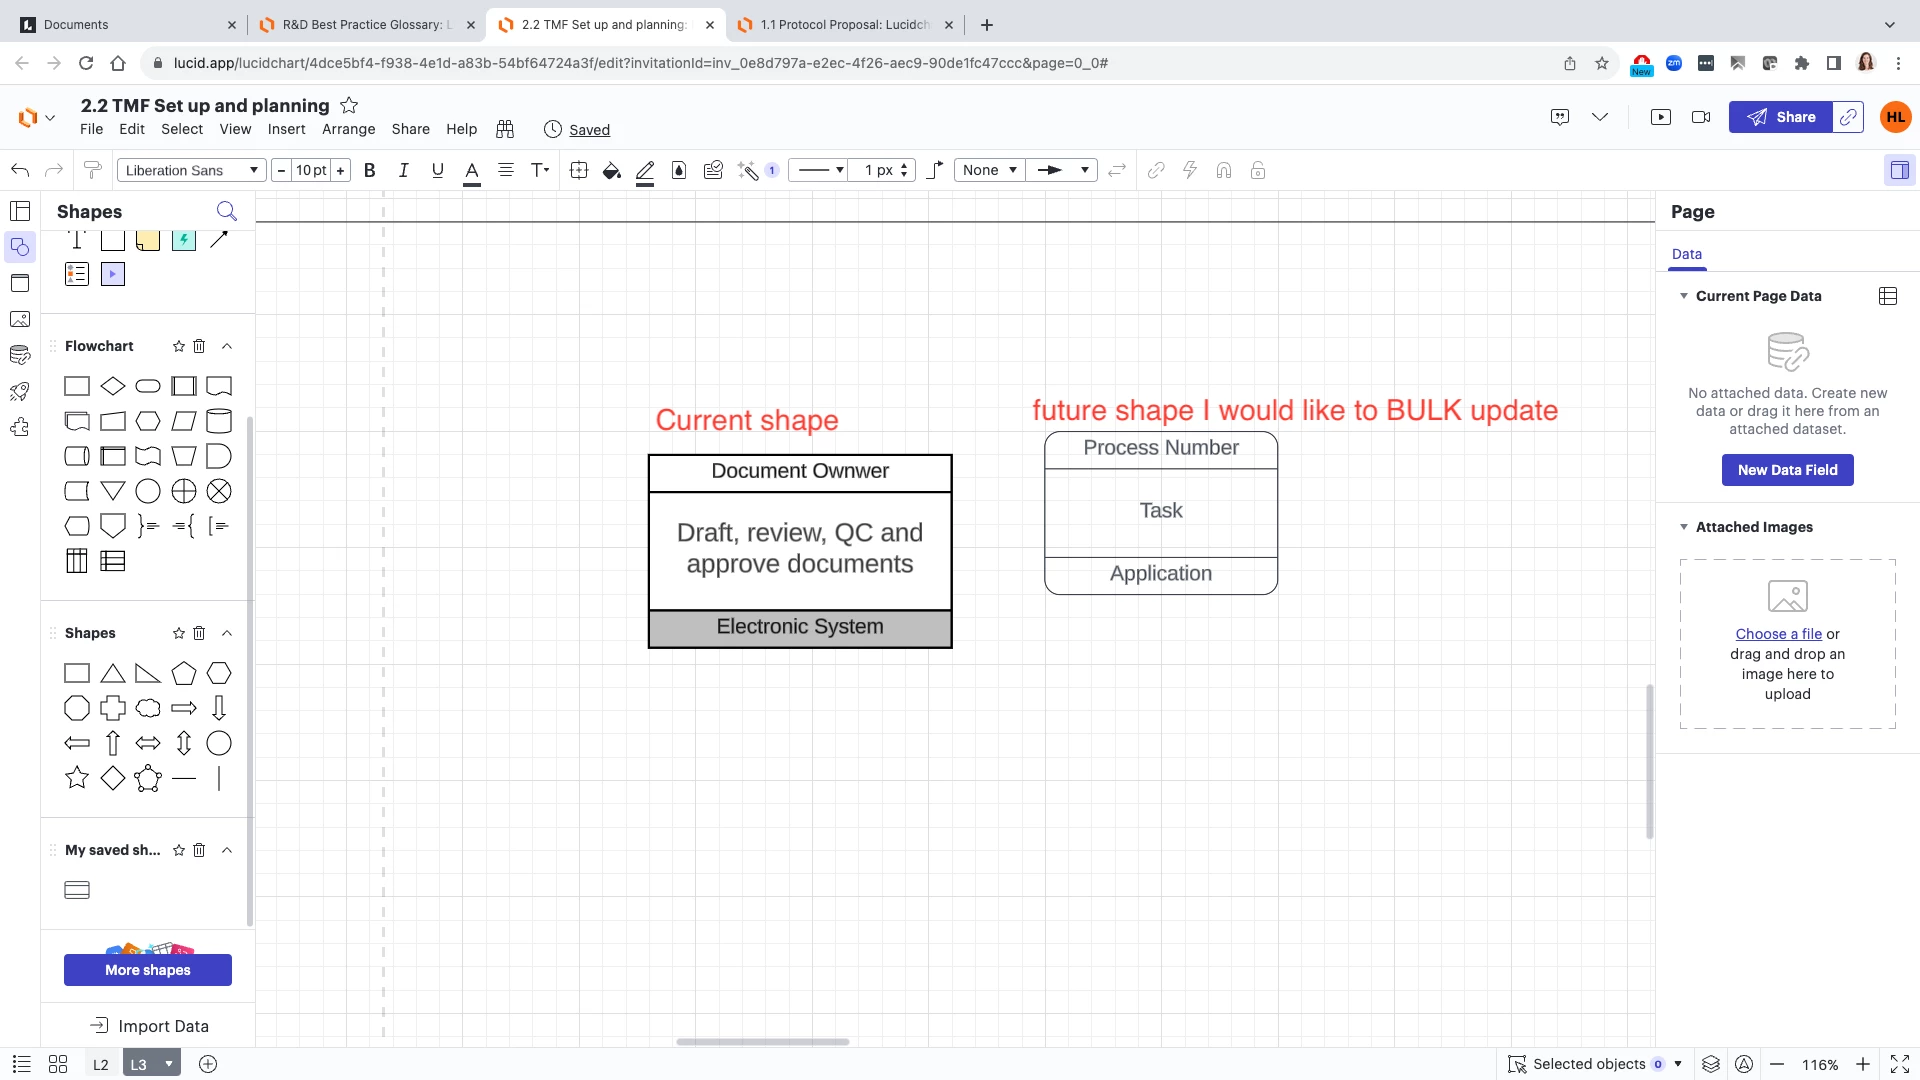Switch to the 1.1 Protocol Proposal tab
Viewport: 1920px width, 1080px height.
[x=843, y=25]
